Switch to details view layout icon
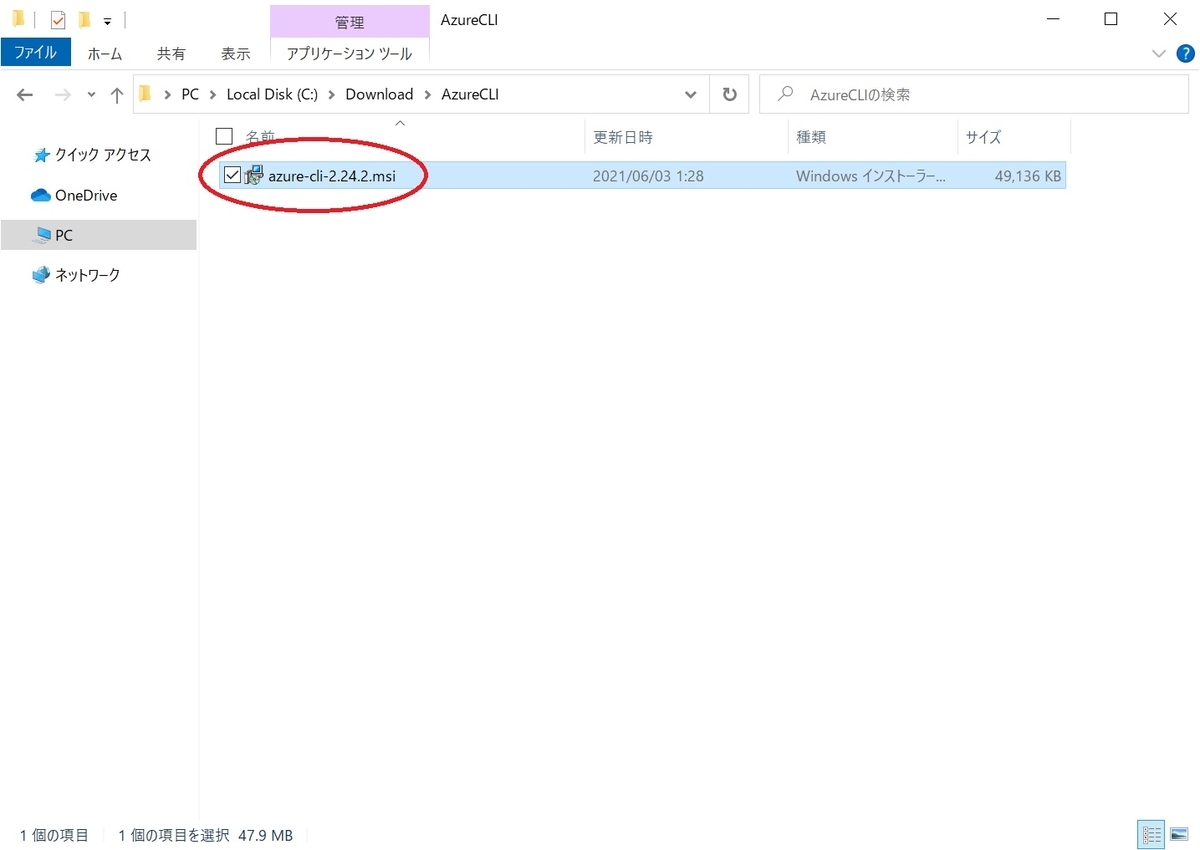Screen dimensions: 1200x850 coord(1151,834)
